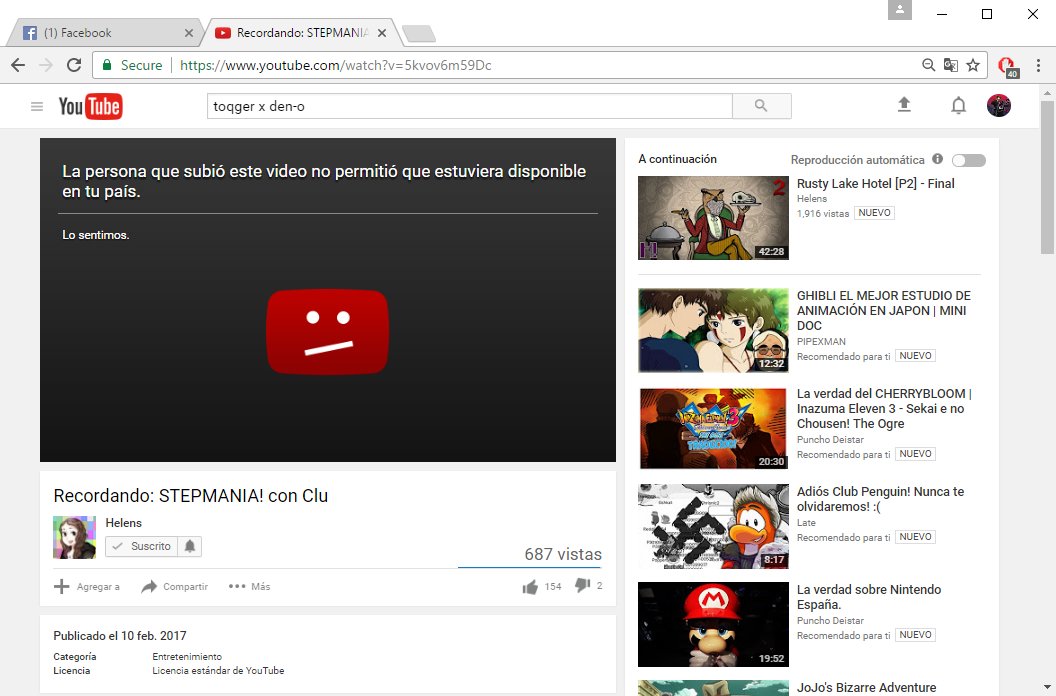Open the account avatar in header
The height and width of the screenshot is (696, 1056).
pyautogui.click(x=999, y=105)
